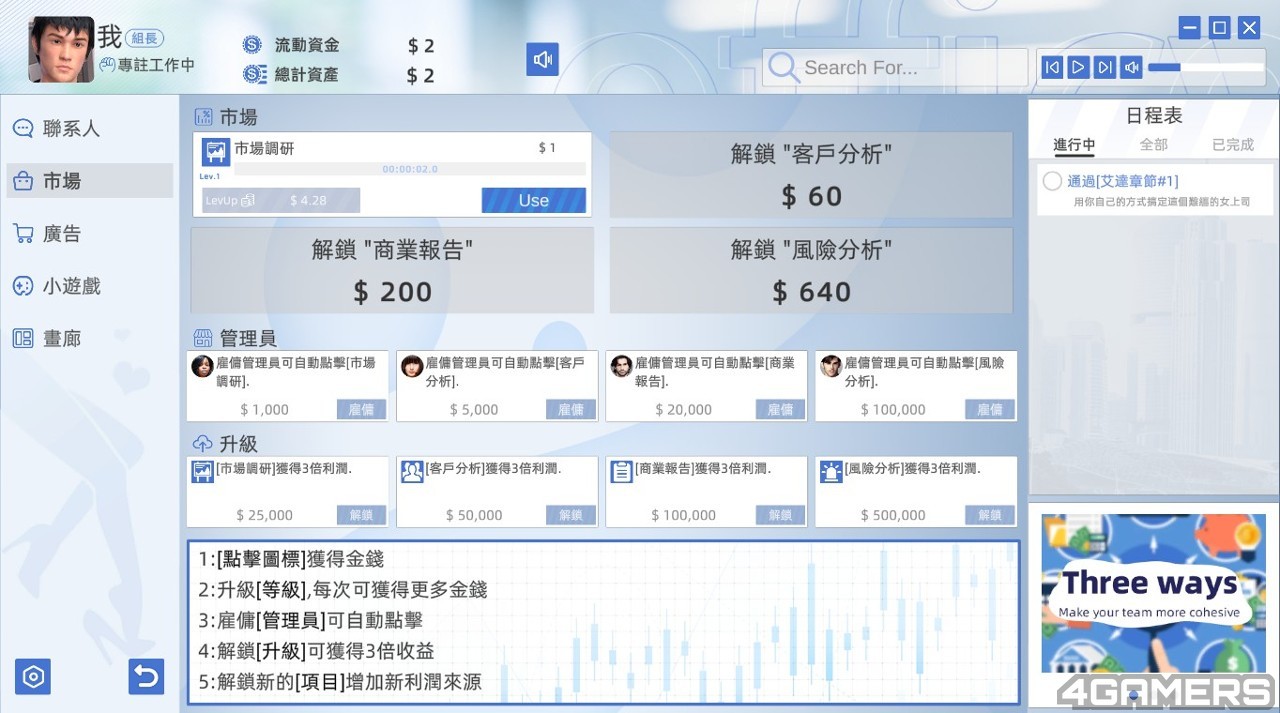Select the 通過[艾達章節#1] task radio circle
The height and width of the screenshot is (713, 1280).
click(x=1052, y=182)
